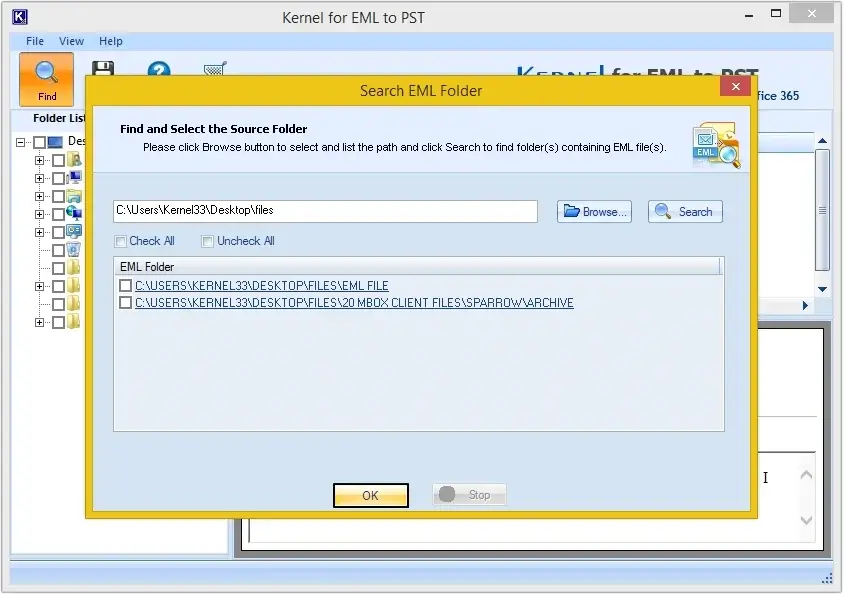Screen dimensions: 844x595
Task: Click the floppy disk Save toolbar icon
Action: 103,68
